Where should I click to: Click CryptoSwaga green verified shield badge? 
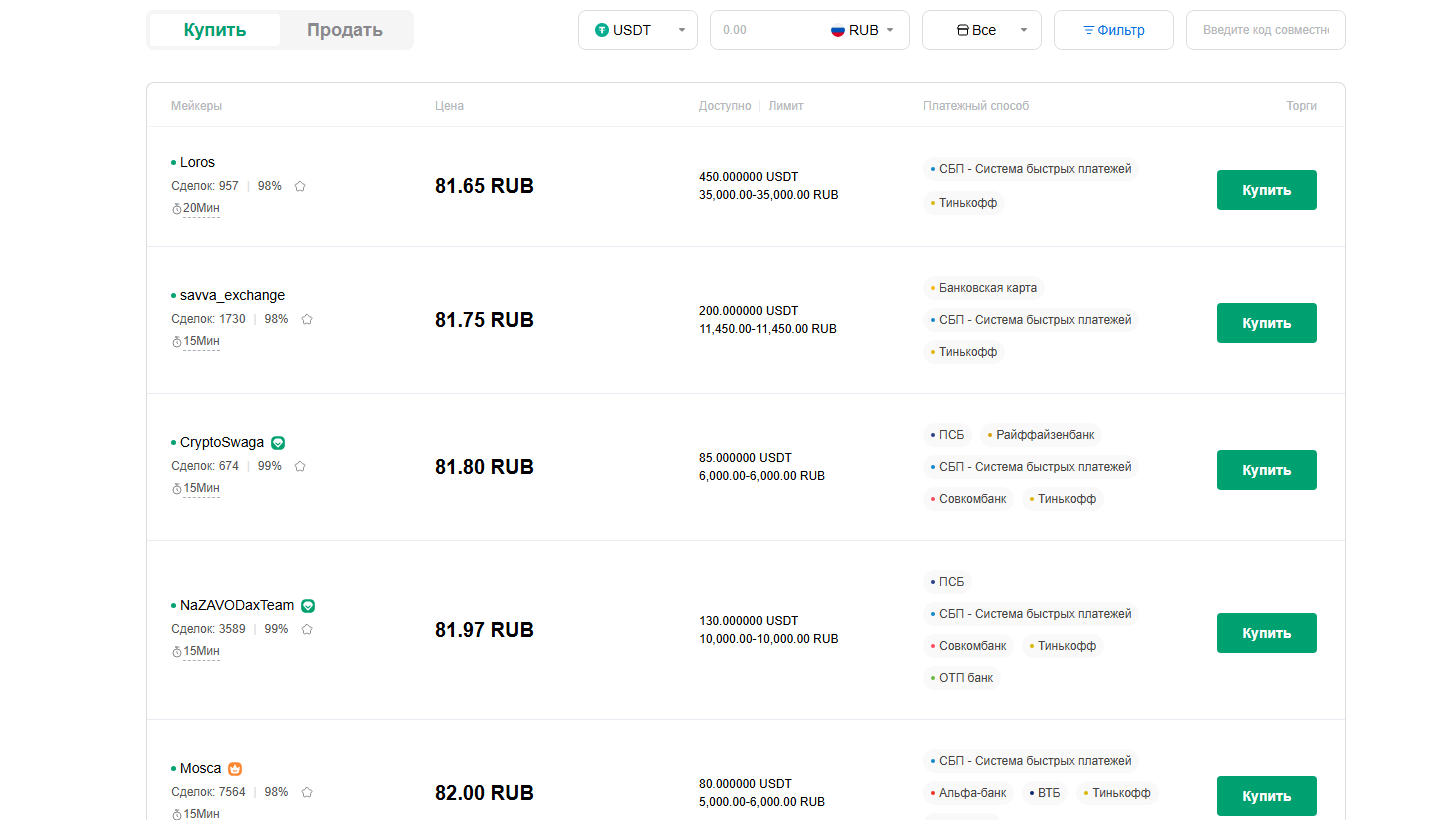pos(279,443)
